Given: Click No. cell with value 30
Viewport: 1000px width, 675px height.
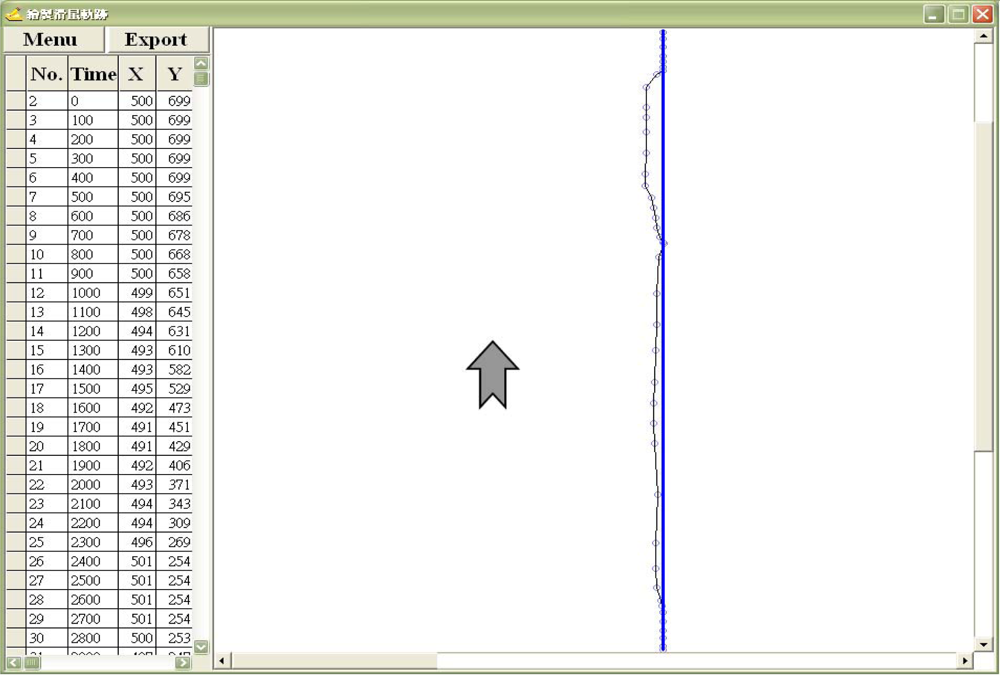Looking at the screenshot, I should click(47, 638).
